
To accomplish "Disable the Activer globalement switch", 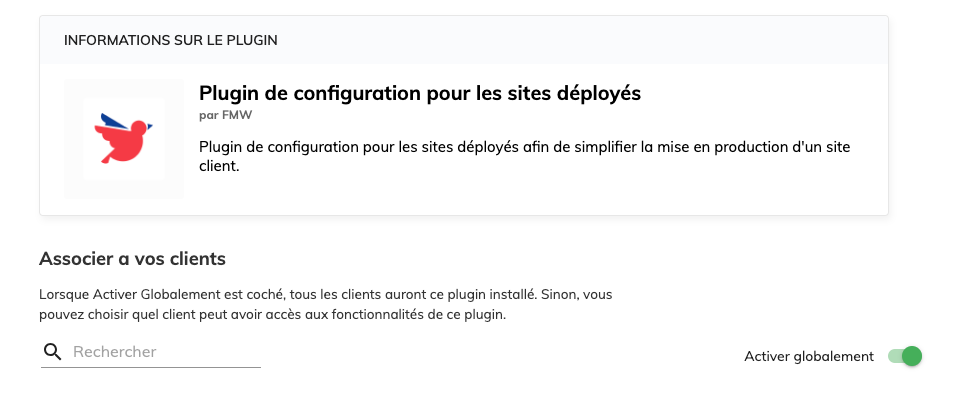I will point(905,356).
